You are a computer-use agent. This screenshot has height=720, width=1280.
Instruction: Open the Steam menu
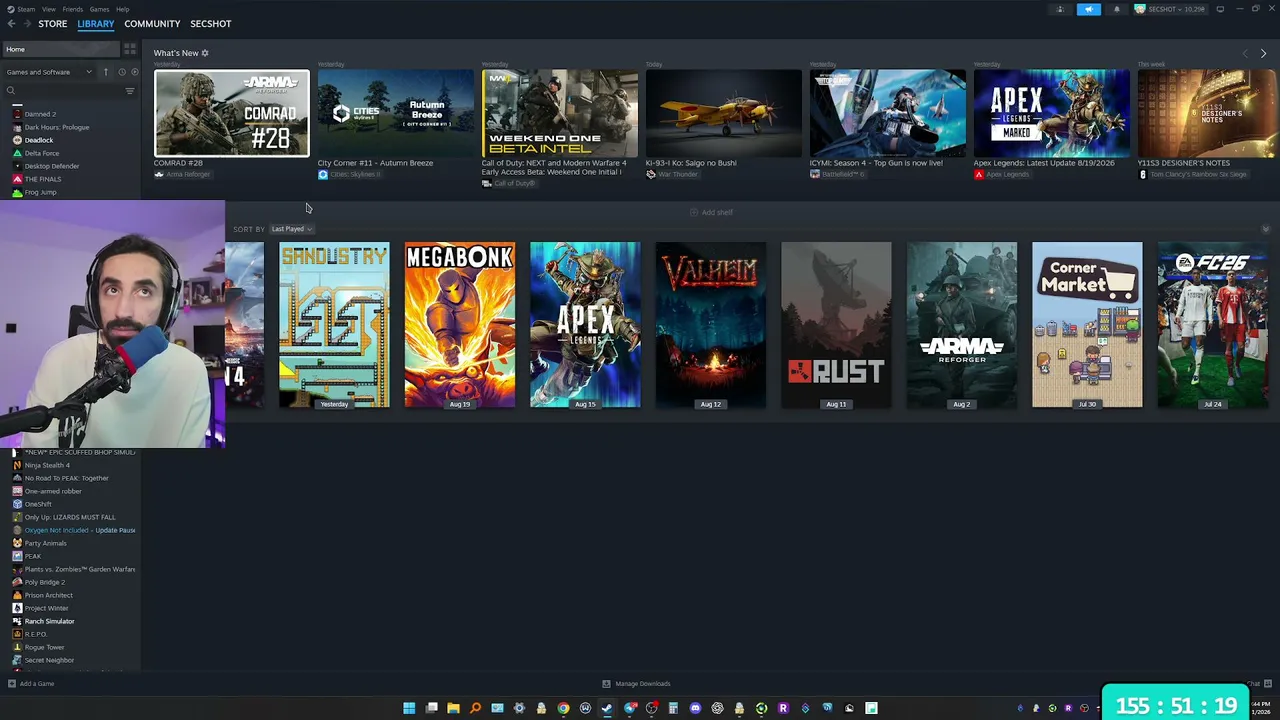(26, 9)
